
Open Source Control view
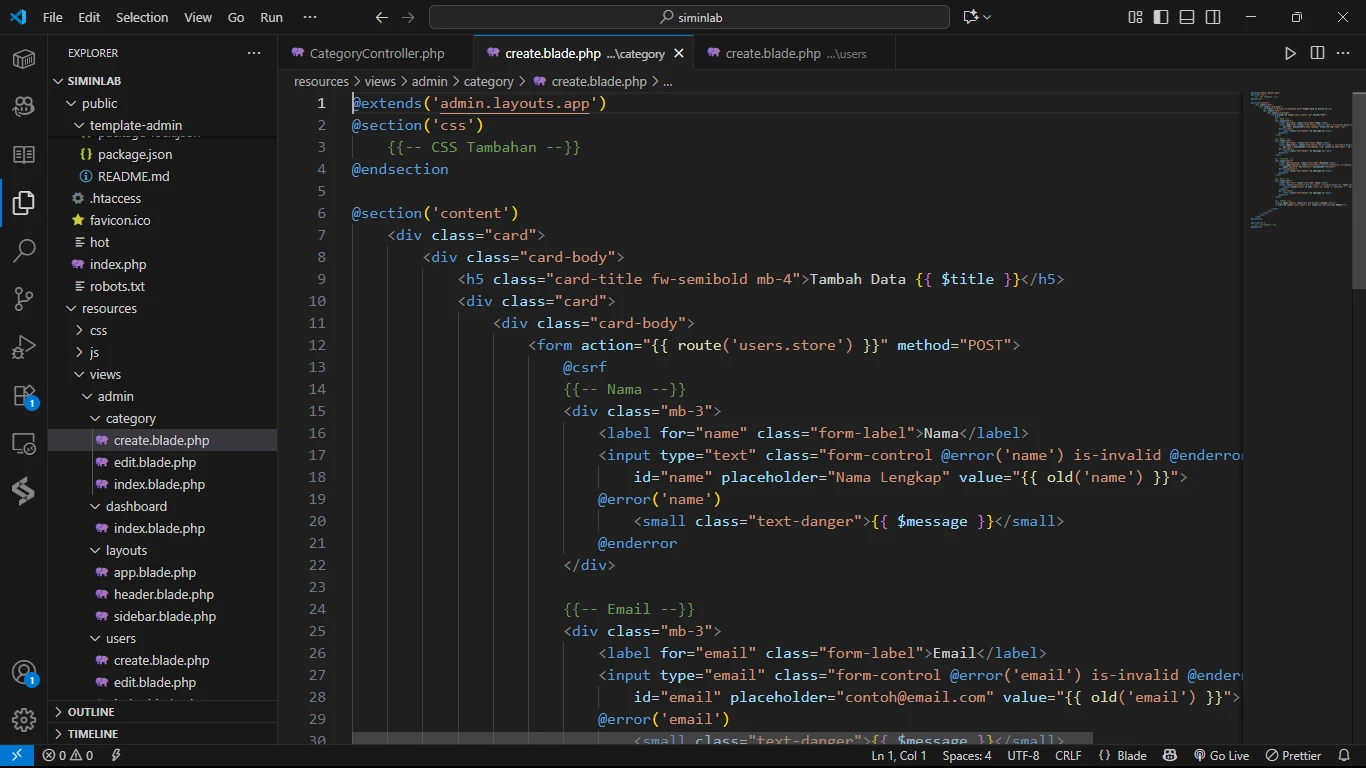pos(24,299)
